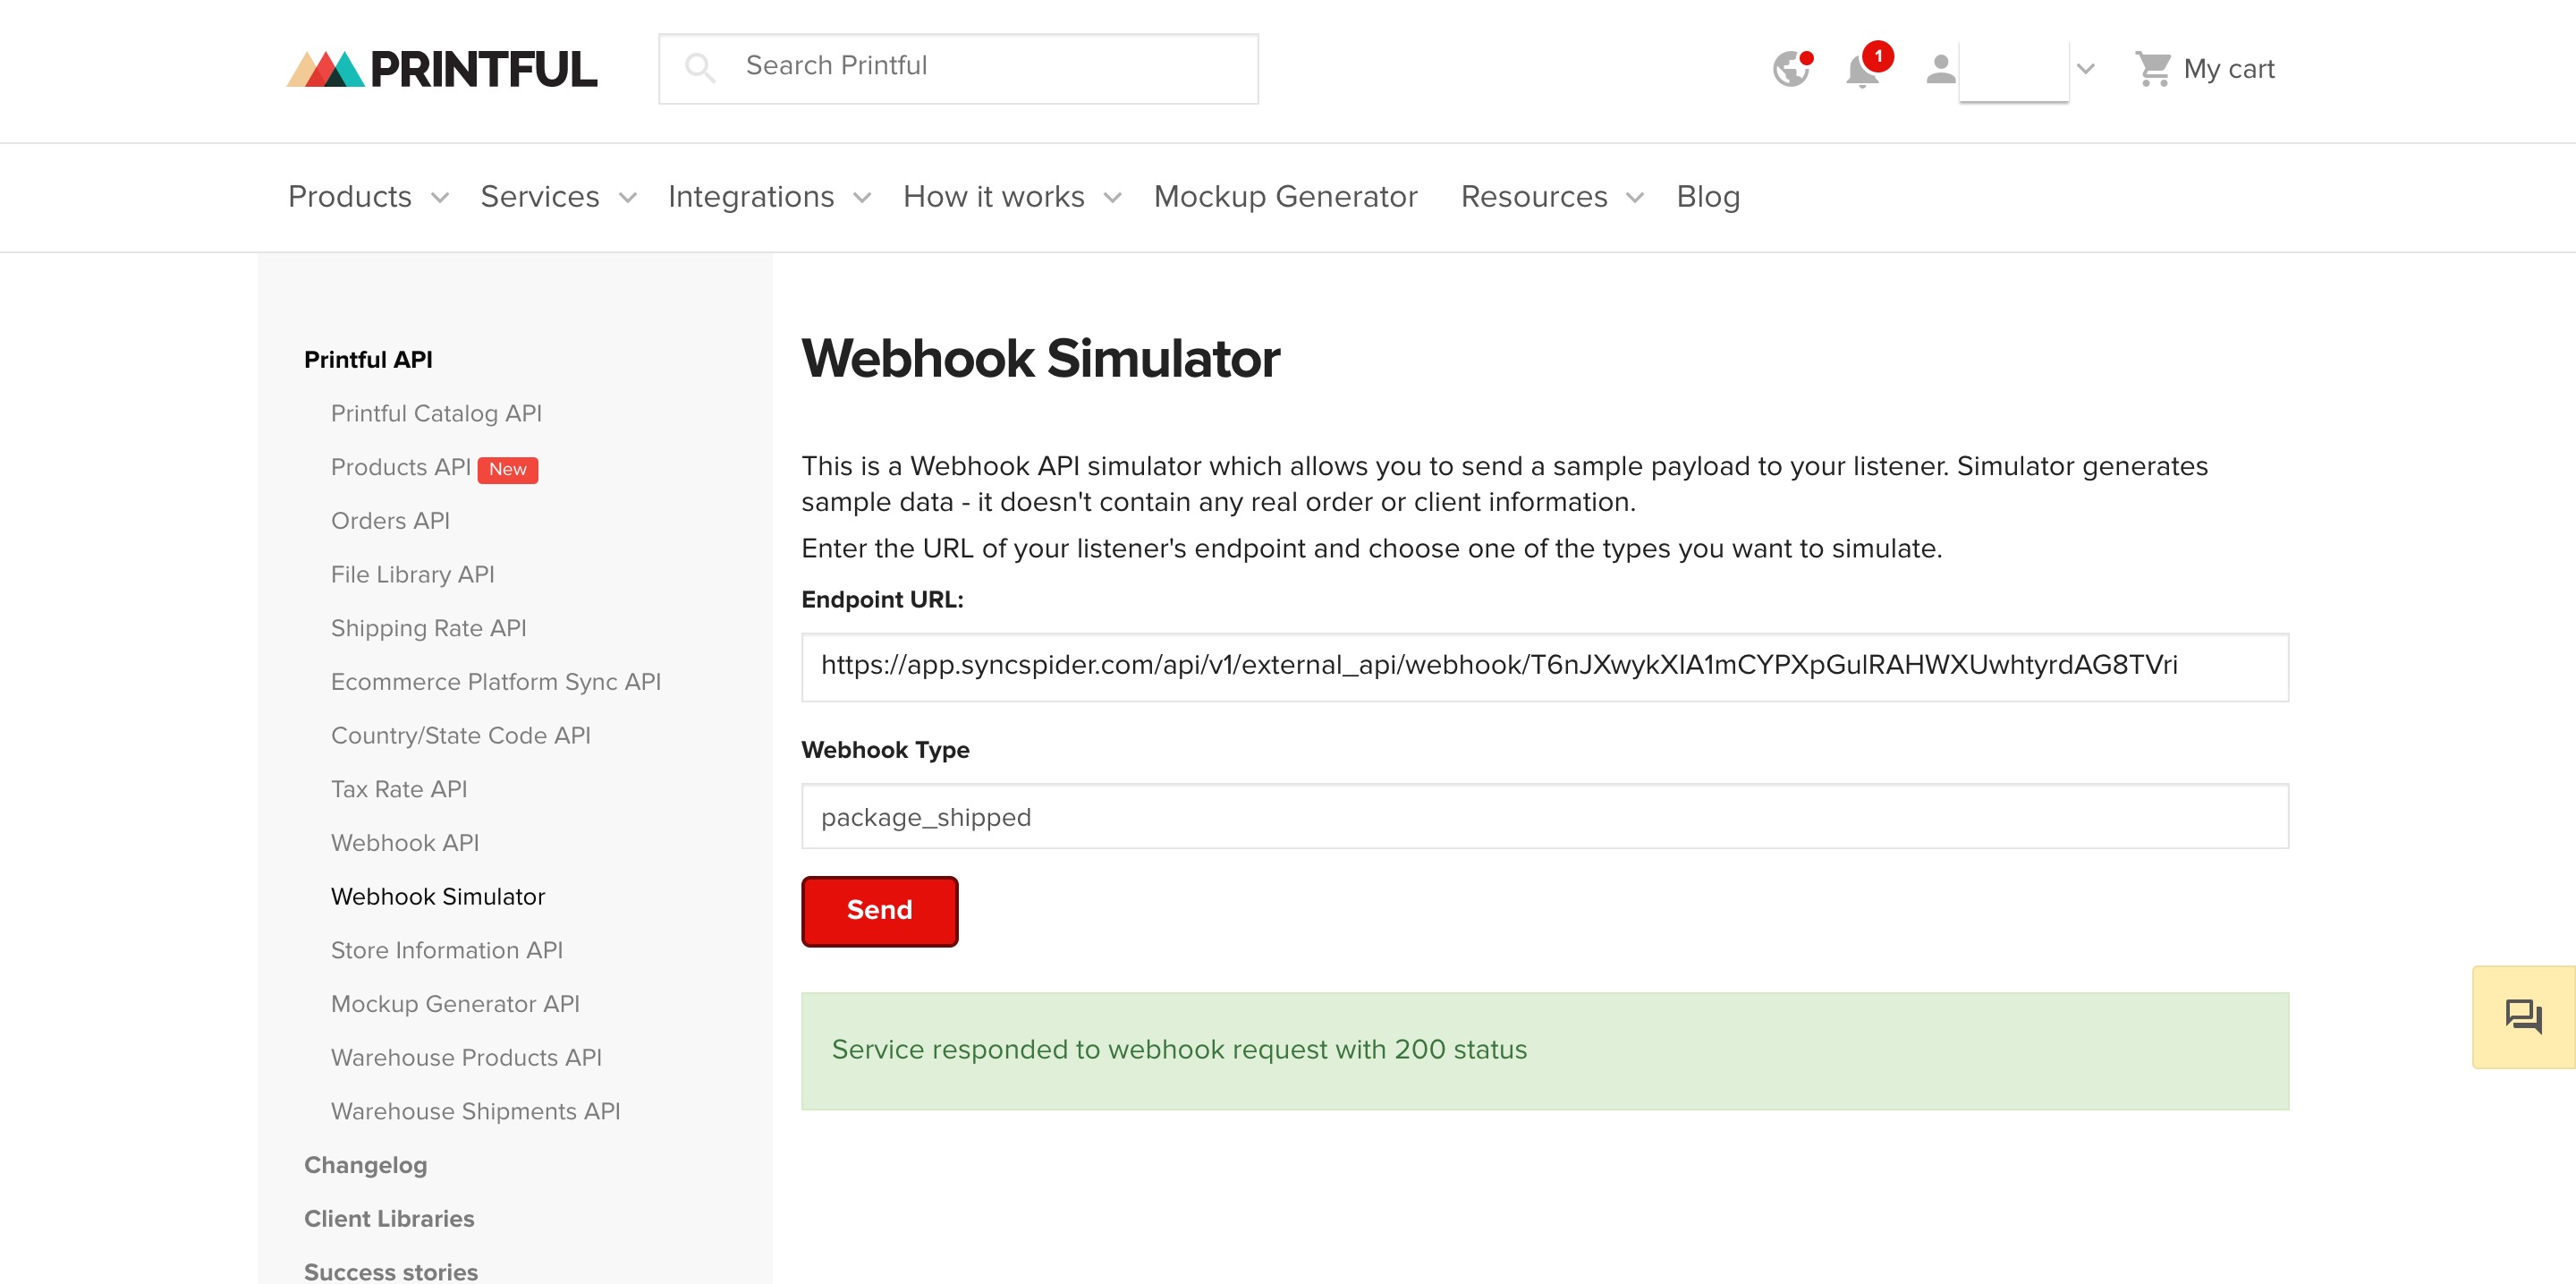Open the Blog page
The image size is (2576, 1284).
(x=1708, y=197)
